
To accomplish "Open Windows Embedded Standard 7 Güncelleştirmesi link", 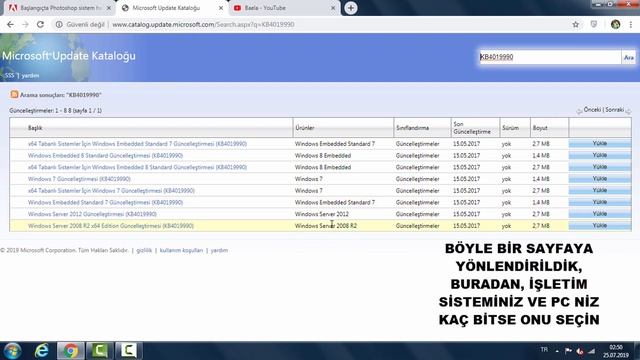I will (x=105, y=202).
